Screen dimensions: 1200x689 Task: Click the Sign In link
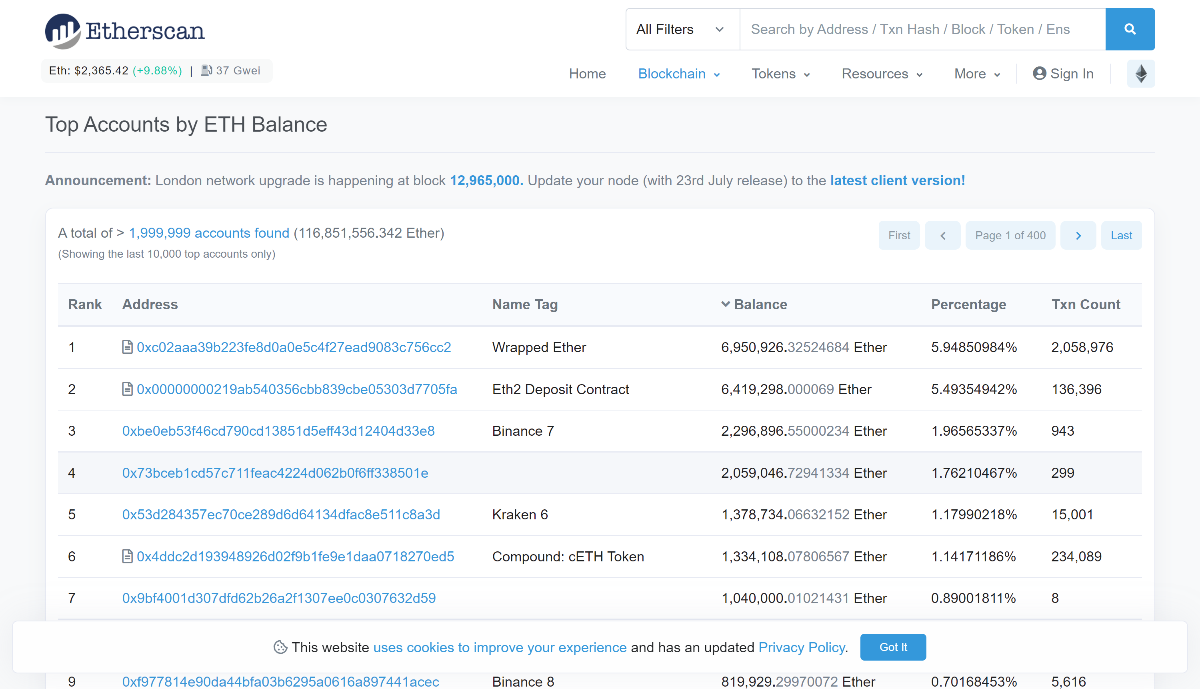[1063, 74]
